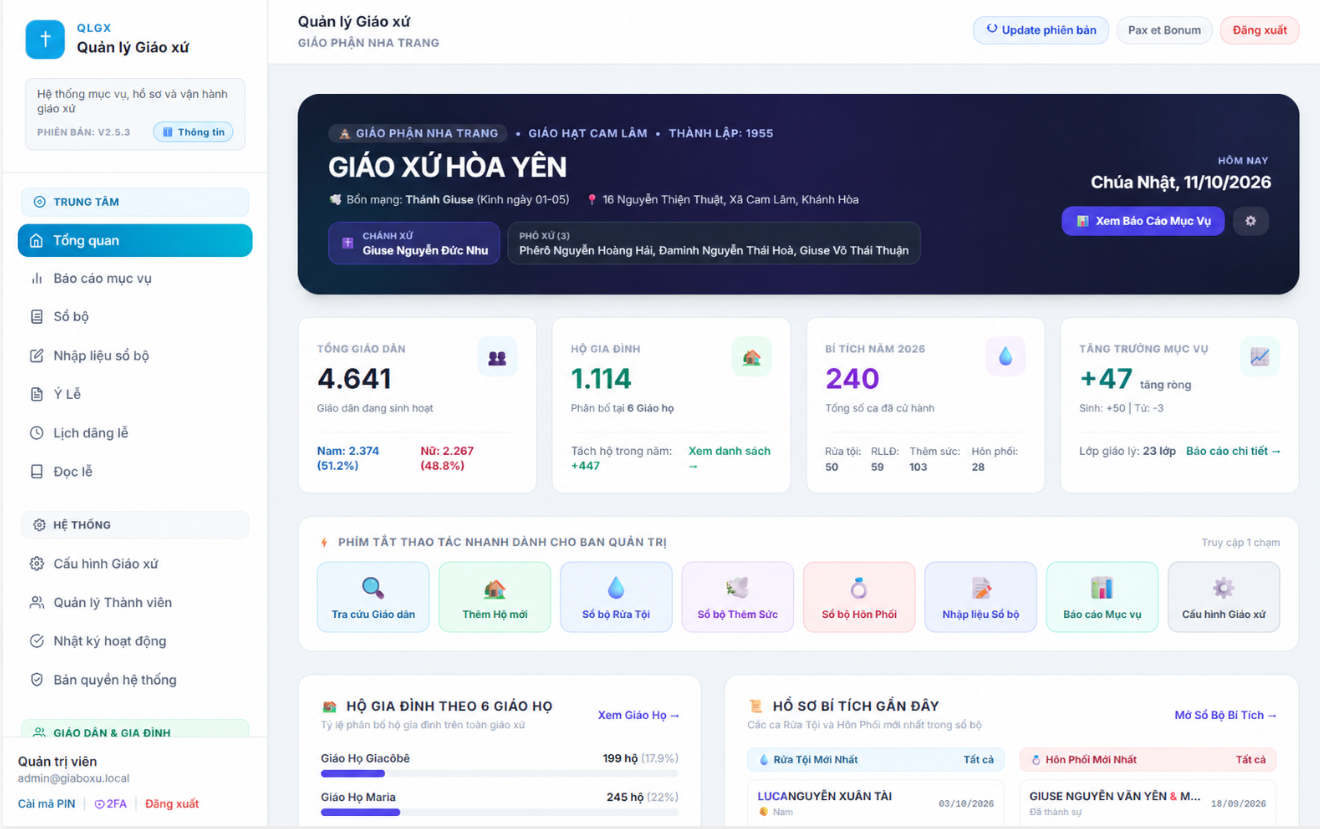Viewport: 1320px width, 829px height.
Task: Open the Sổ bộ Hôn Phối ring shortcut
Action: click(859, 597)
